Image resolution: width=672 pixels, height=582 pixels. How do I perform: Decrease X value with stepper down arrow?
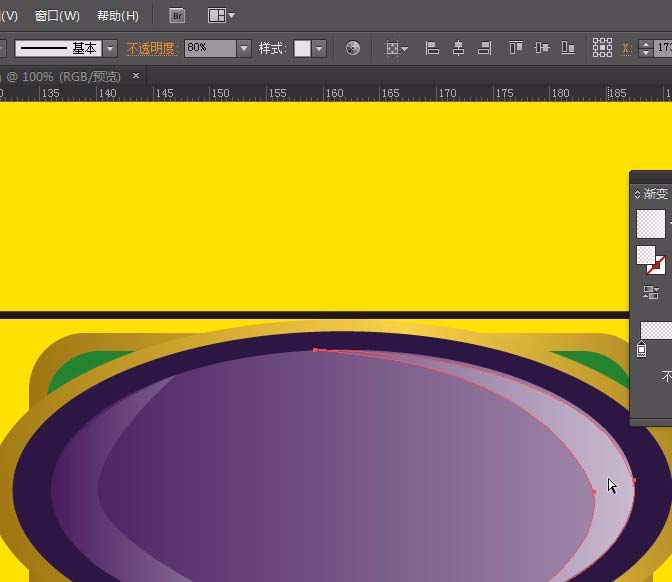click(x=646, y=53)
